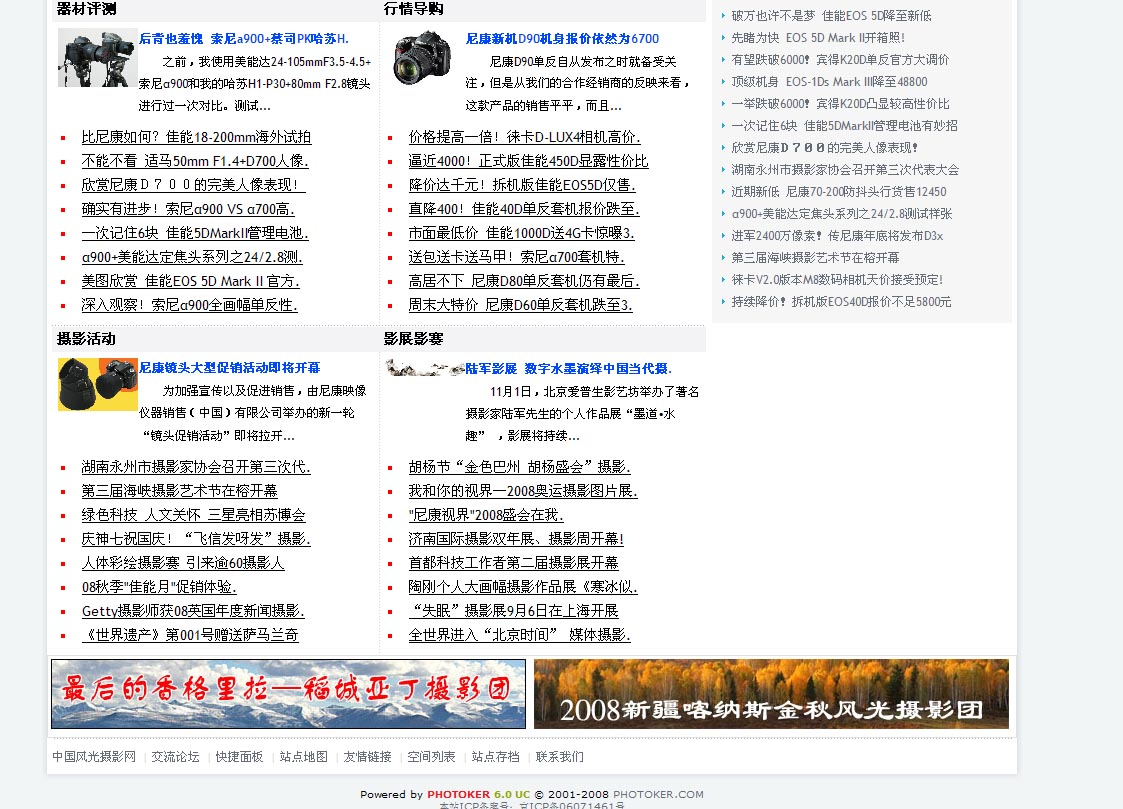Open sidebar link 有望跌破6000 宾得K20D单反官方大调价

click(839, 60)
